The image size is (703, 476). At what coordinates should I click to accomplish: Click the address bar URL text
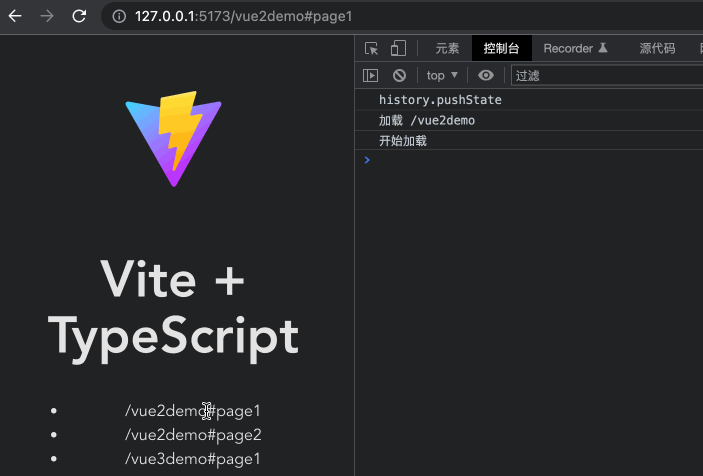243,17
